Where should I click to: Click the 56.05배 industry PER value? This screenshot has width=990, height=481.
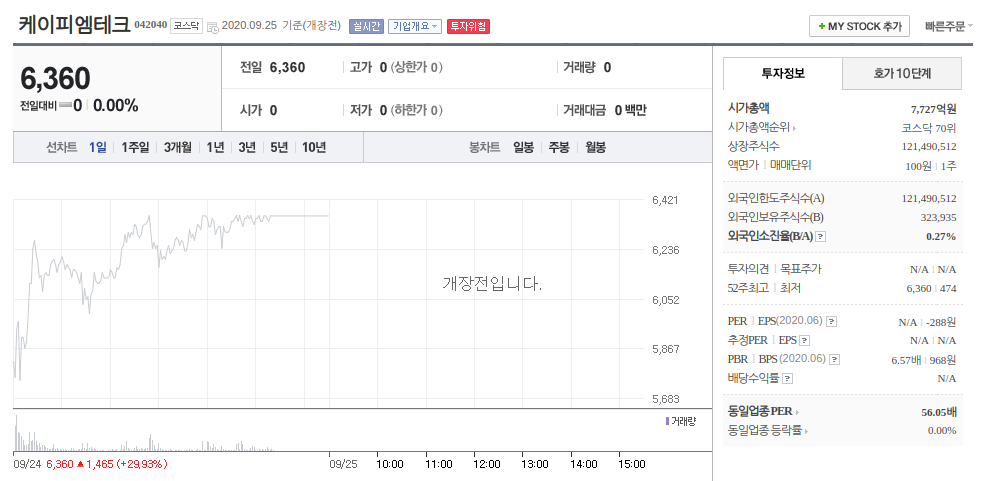pos(939,412)
